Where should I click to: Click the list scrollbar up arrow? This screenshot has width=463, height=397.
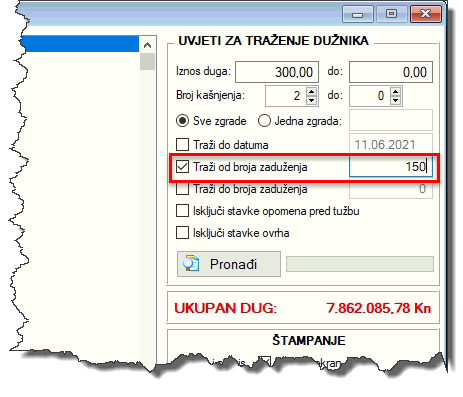(147, 45)
